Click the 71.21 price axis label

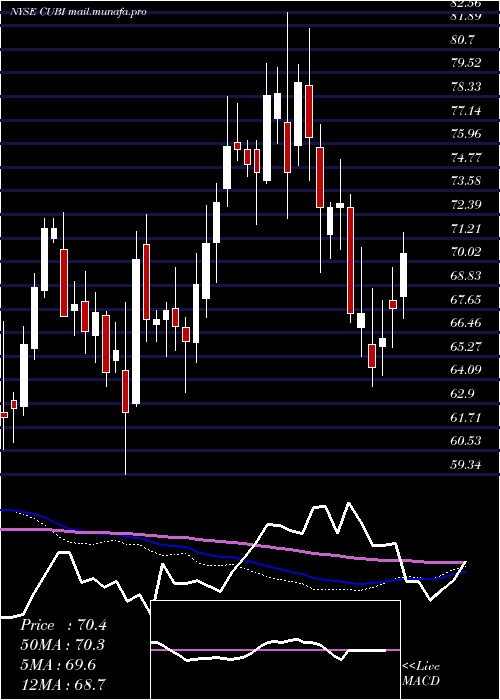pyautogui.click(x=466, y=229)
